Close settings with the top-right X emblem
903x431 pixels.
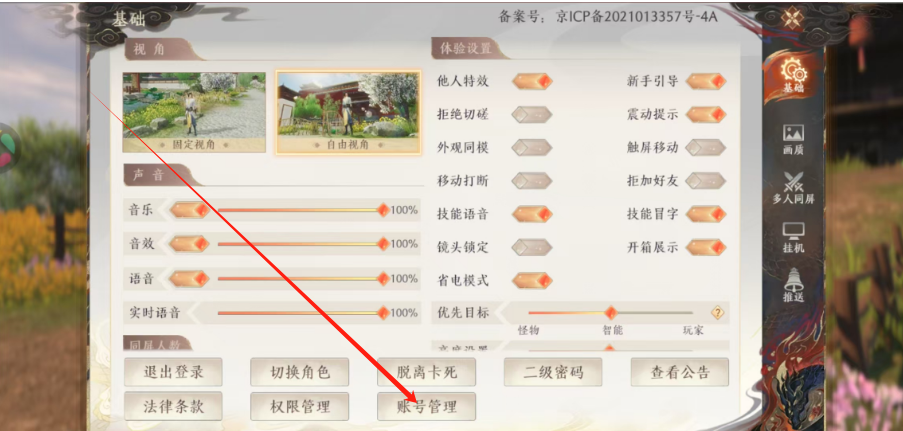pyautogui.click(x=792, y=18)
